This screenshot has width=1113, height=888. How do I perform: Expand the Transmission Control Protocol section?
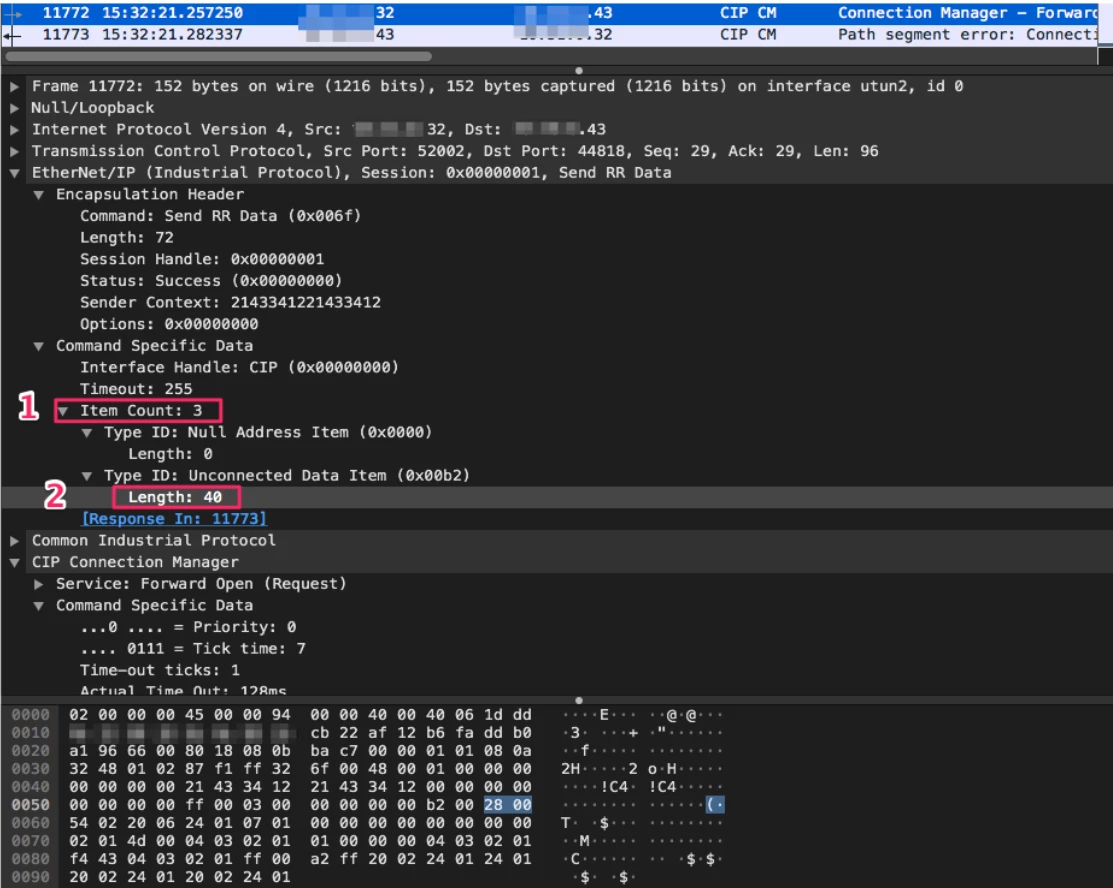pyautogui.click(x=14, y=151)
